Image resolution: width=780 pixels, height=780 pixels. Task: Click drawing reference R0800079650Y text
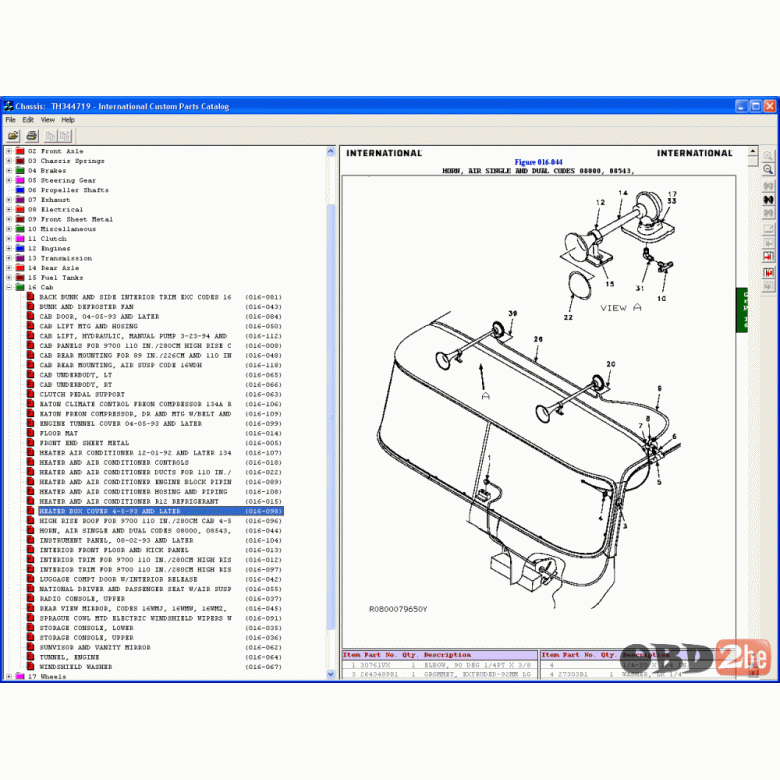(398, 609)
